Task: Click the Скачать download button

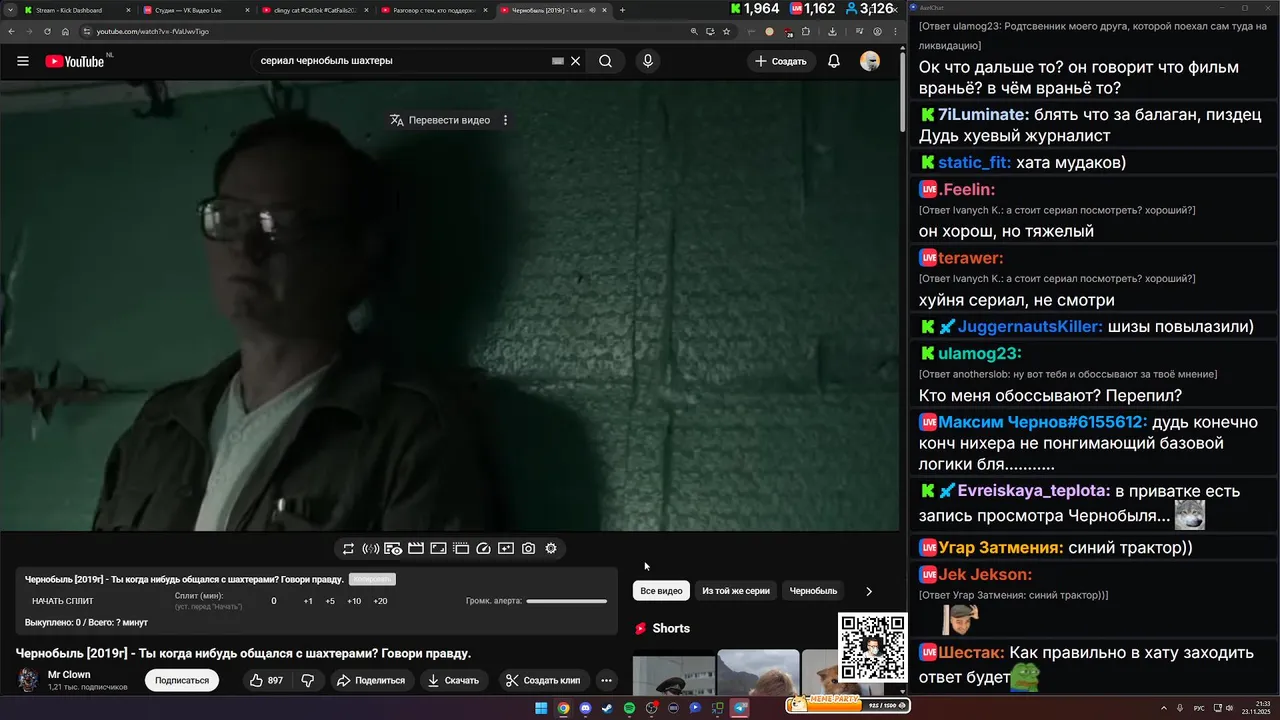Action: click(453, 680)
